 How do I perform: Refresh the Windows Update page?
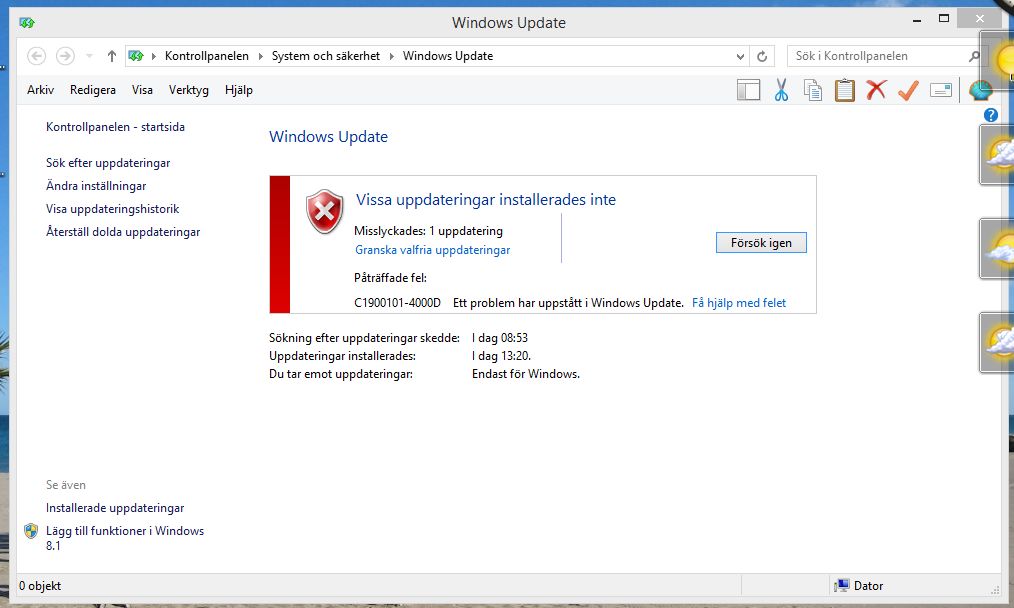(762, 56)
